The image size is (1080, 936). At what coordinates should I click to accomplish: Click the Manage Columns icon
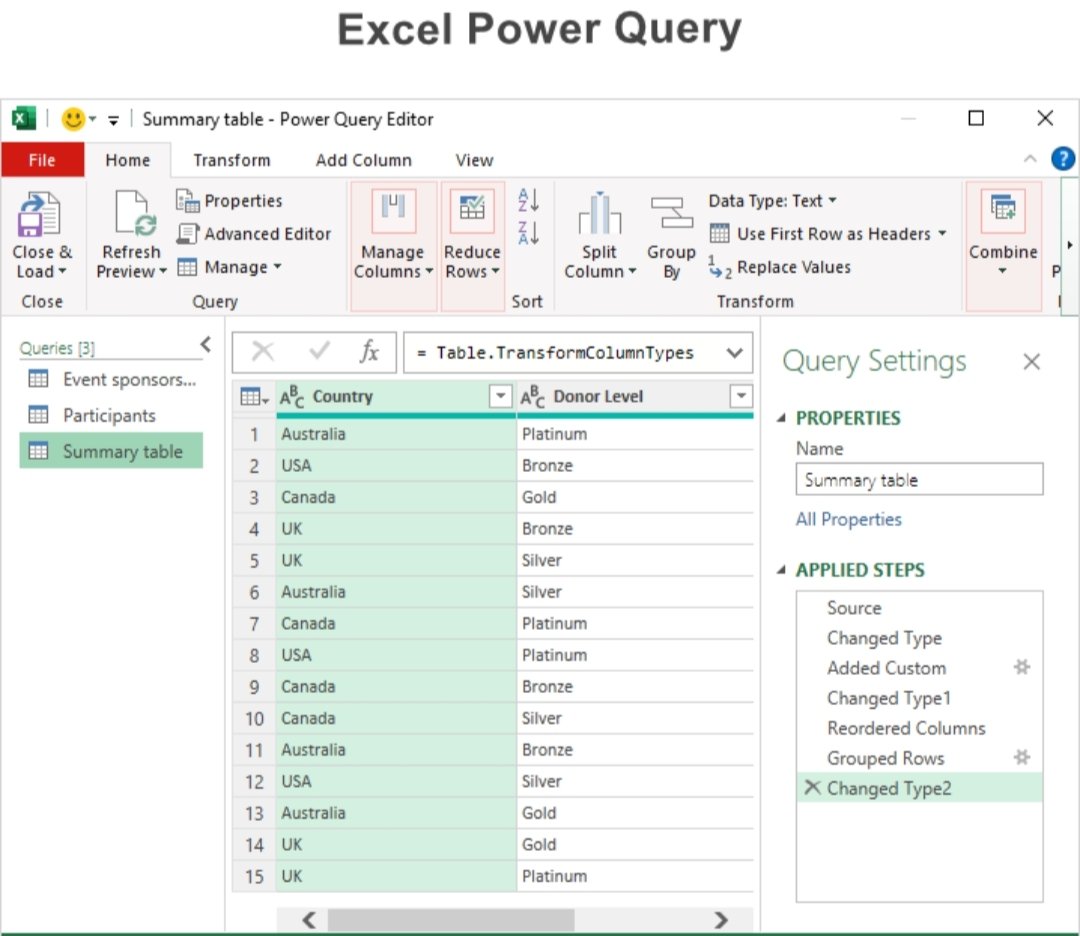pos(393,211)
